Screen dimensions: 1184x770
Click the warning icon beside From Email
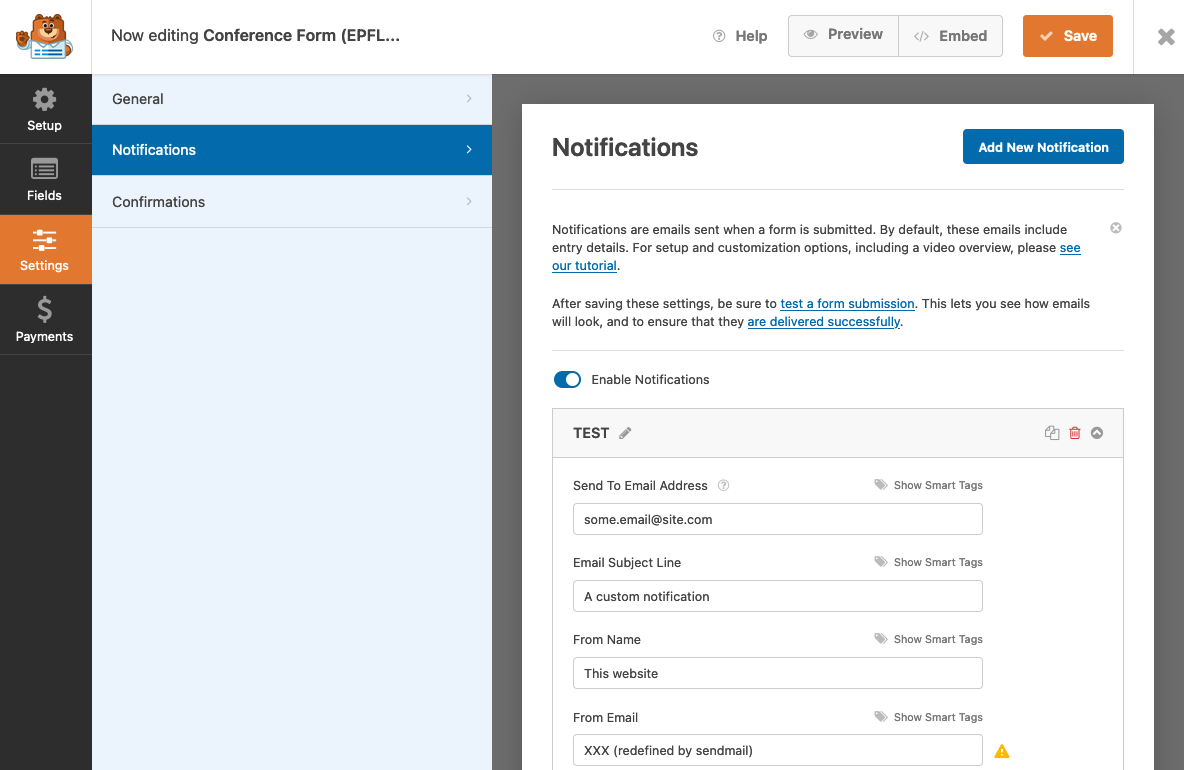point(1002,751)
